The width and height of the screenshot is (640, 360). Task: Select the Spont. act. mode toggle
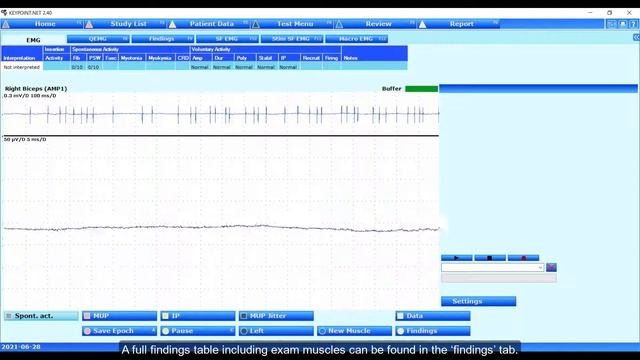pos(41,316)
